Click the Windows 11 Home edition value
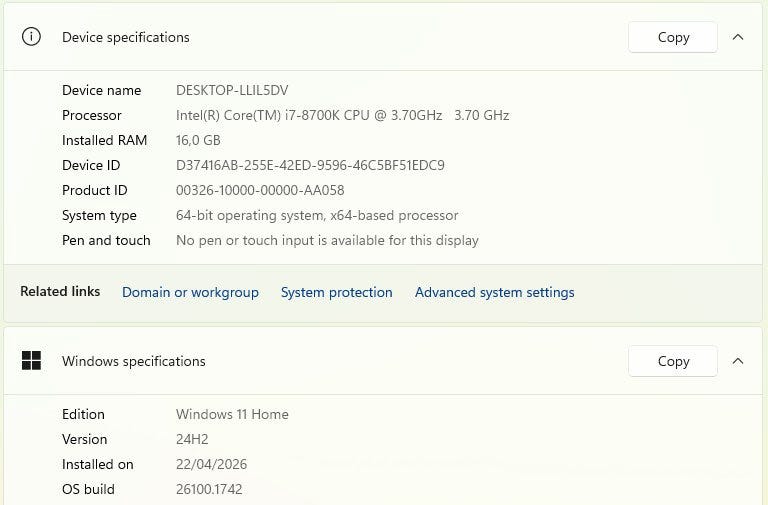The width and height of the screenshot is (768, 505). pyautogui.click(x=232, y=414)
